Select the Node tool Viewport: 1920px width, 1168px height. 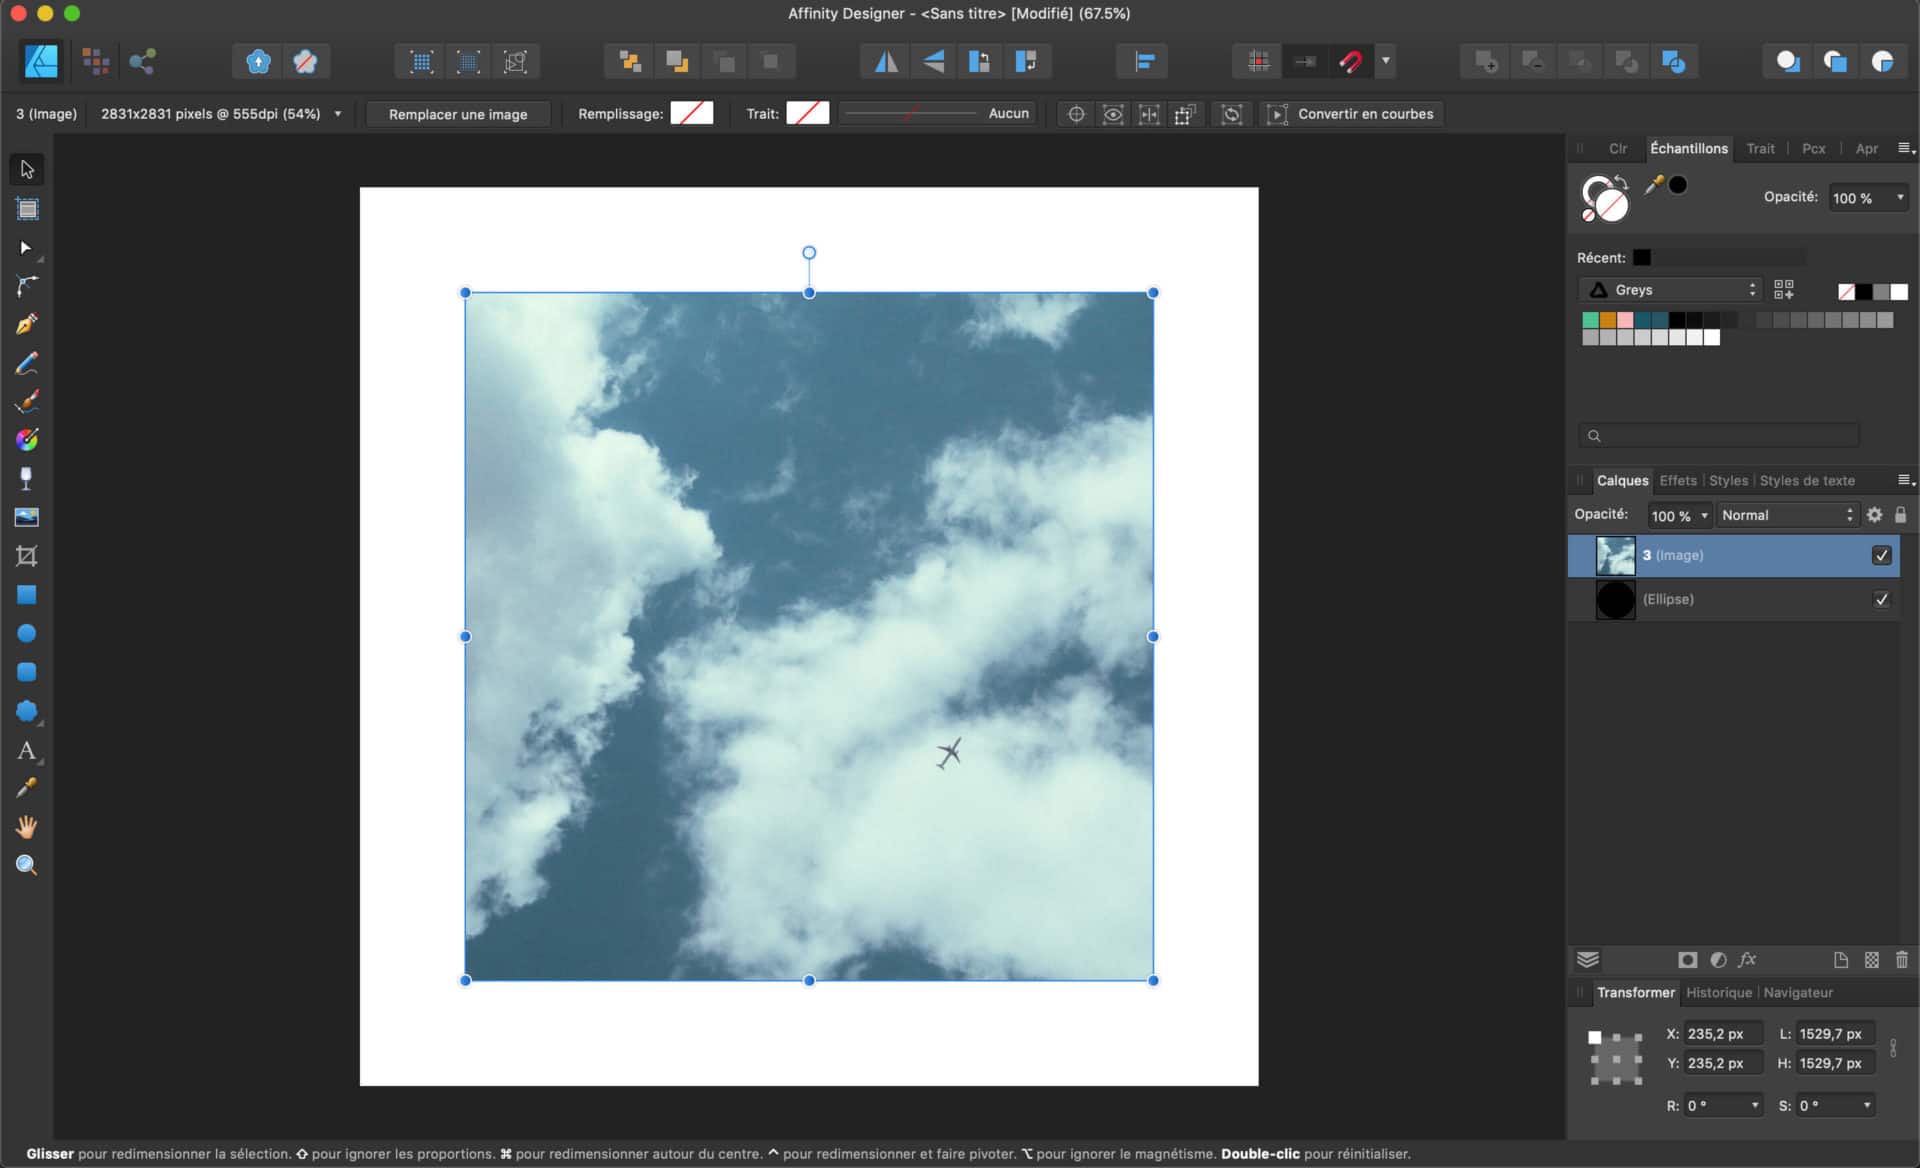pyautogui.click(x=26, y=247)
